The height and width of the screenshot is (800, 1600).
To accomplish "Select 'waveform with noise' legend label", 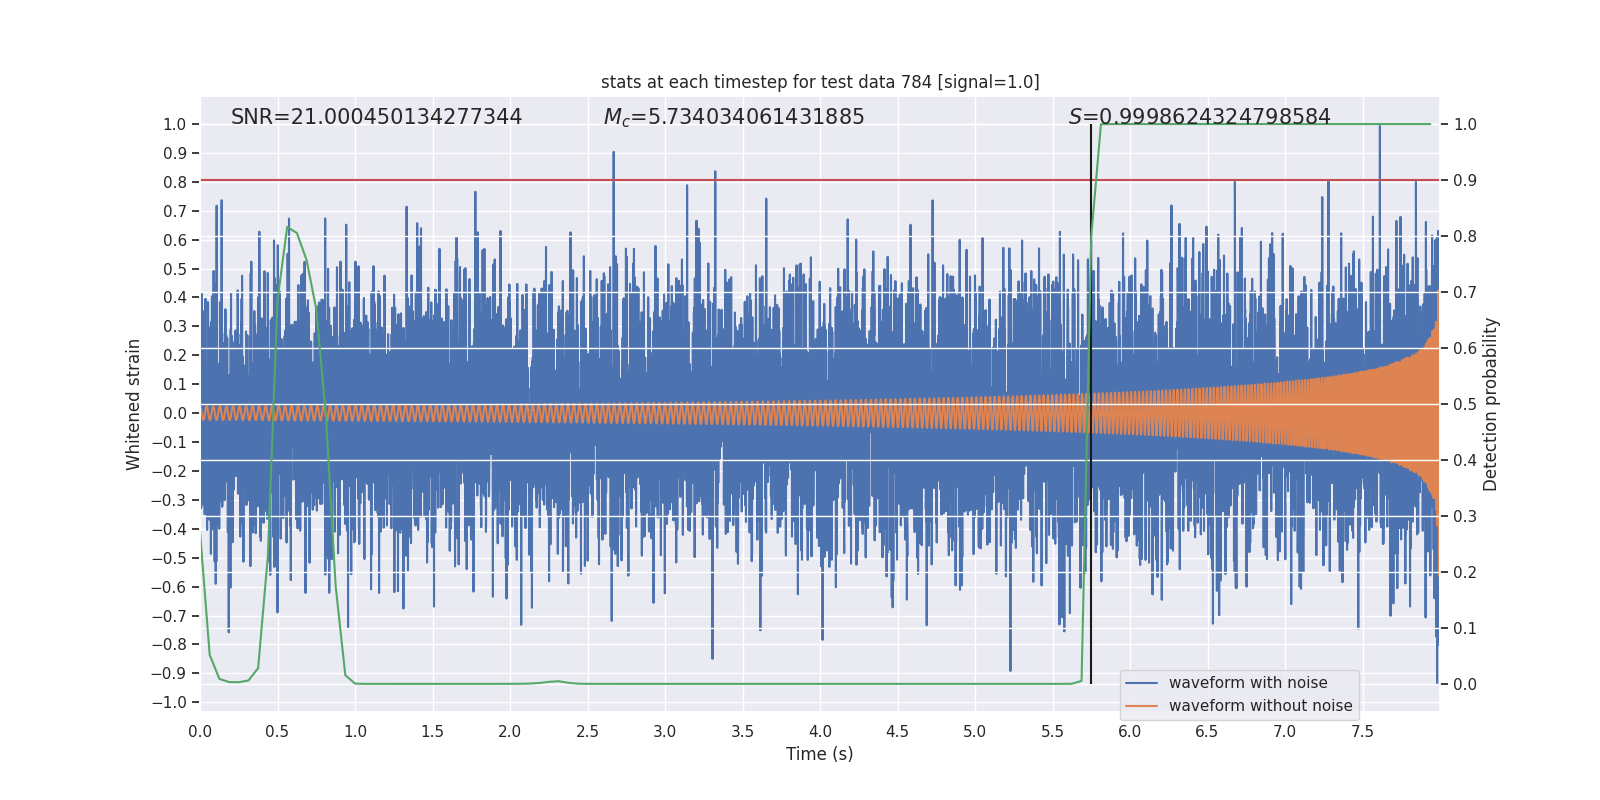I will pos(1248,683).
